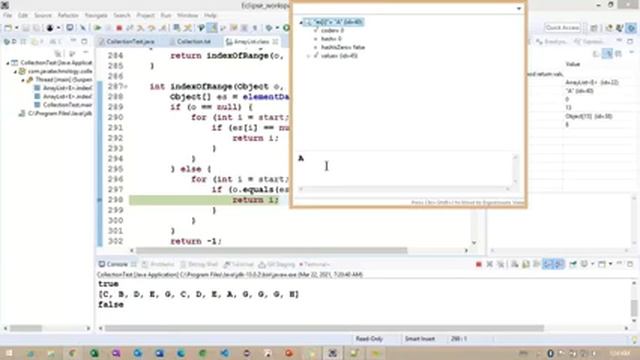Viewport: 640px width, 360px height.
Task: Click the Resume debug toolbar icon
Action: (98, 28)
